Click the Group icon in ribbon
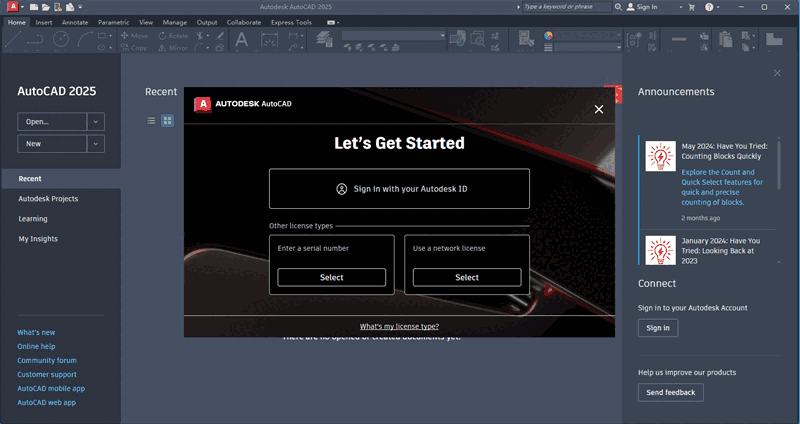The image size is (800, 424). click(x=634, y=39)
